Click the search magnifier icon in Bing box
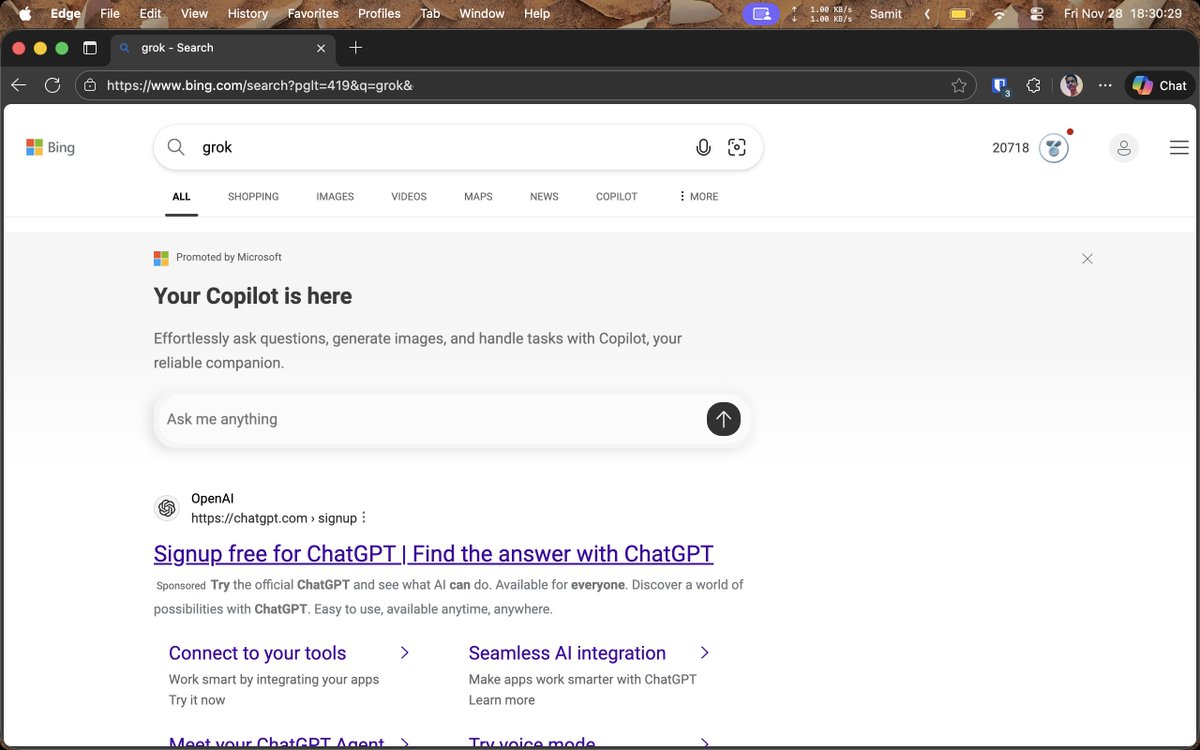 pyautogui.click(x=176, y=147)
